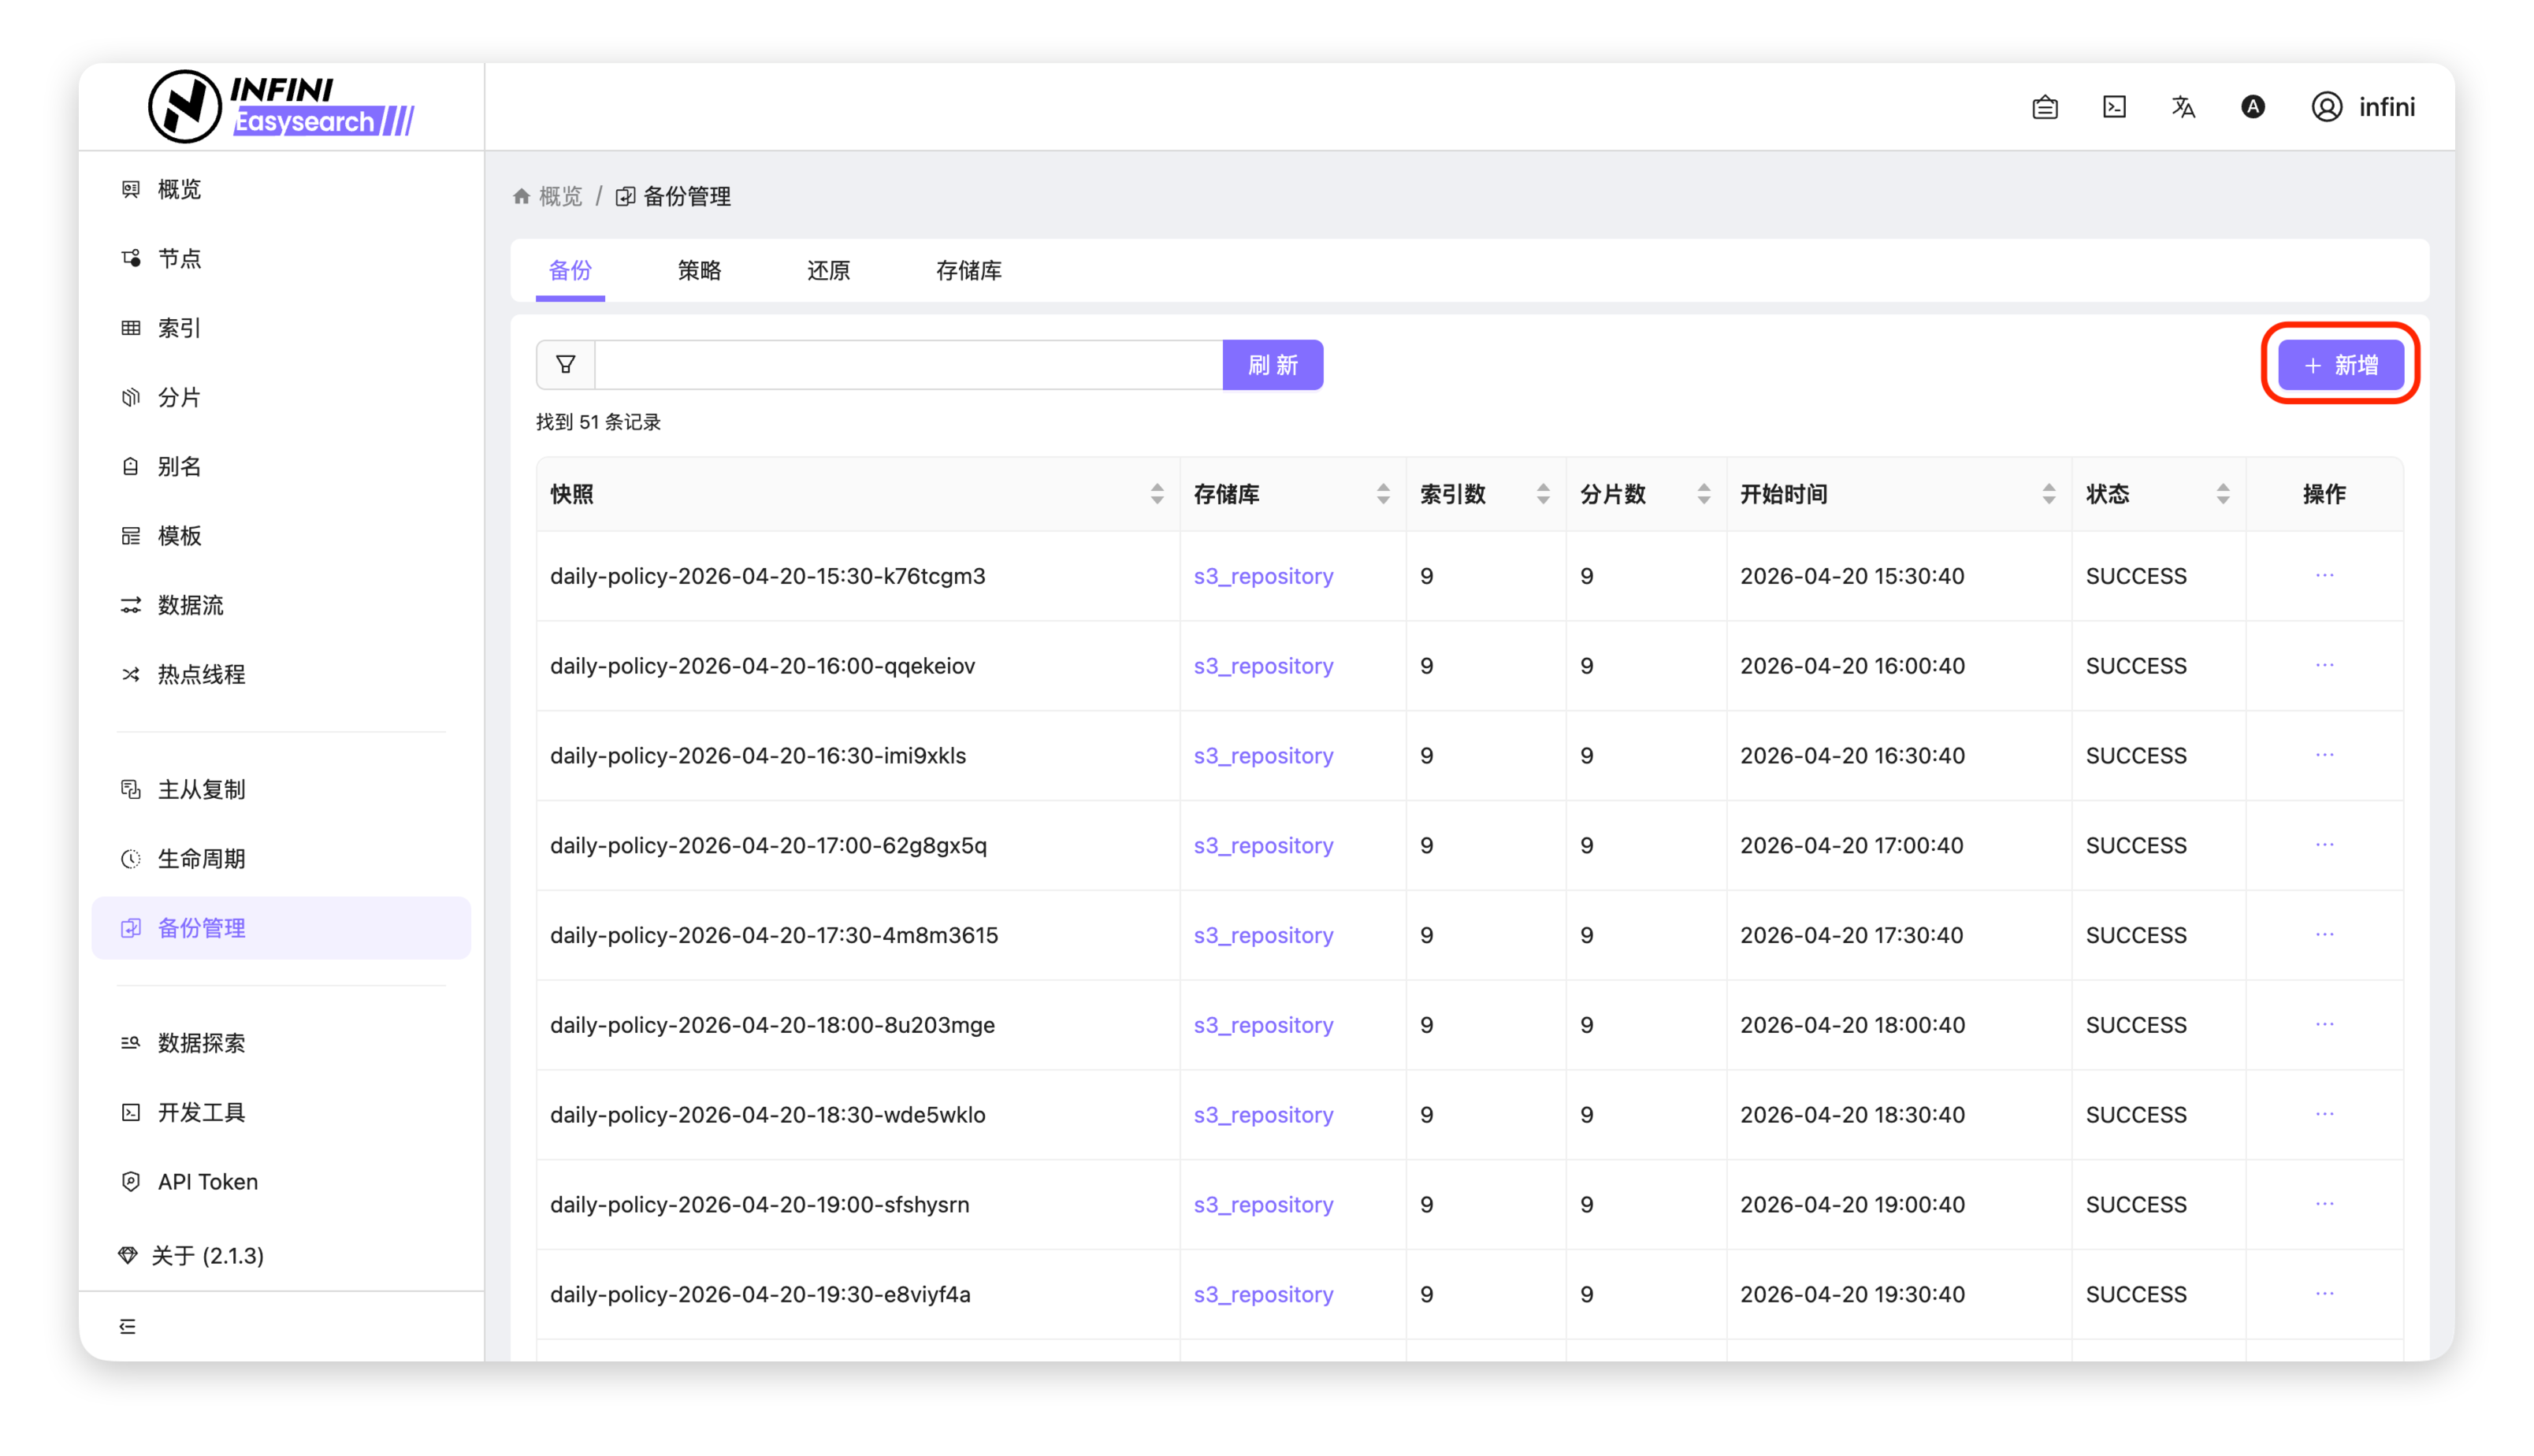Open actions menu for 17:00 snapshot row
Viewport: 2534px width, 1456px height.
(x=2324, y=845)
